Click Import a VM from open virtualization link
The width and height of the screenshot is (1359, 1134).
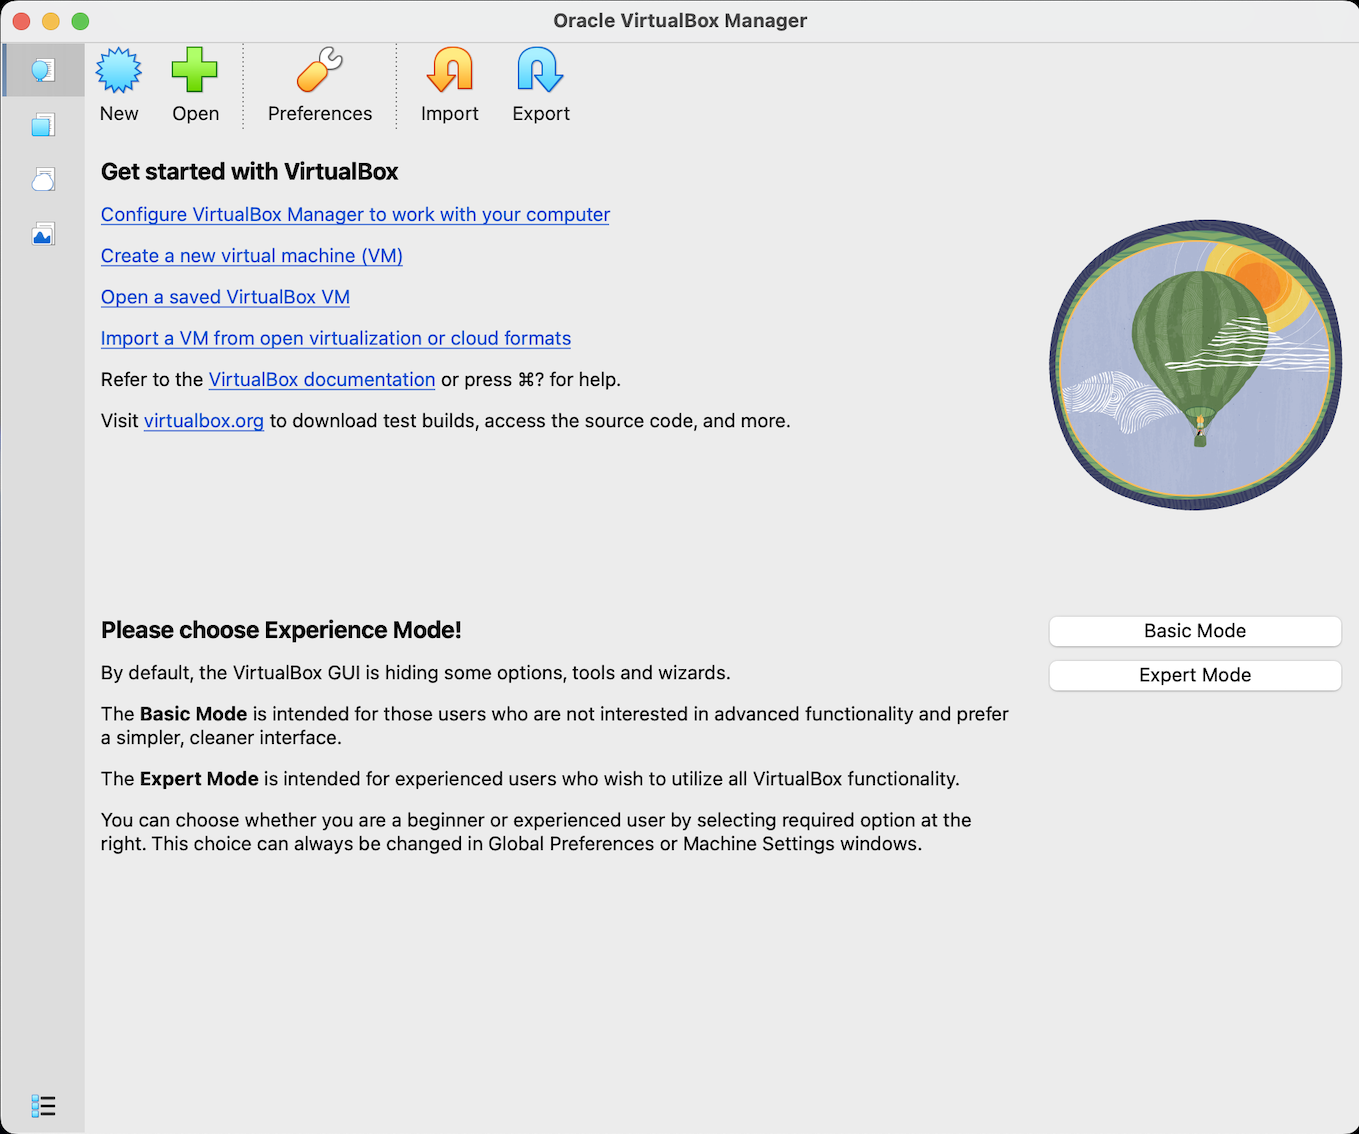point(336,339)
